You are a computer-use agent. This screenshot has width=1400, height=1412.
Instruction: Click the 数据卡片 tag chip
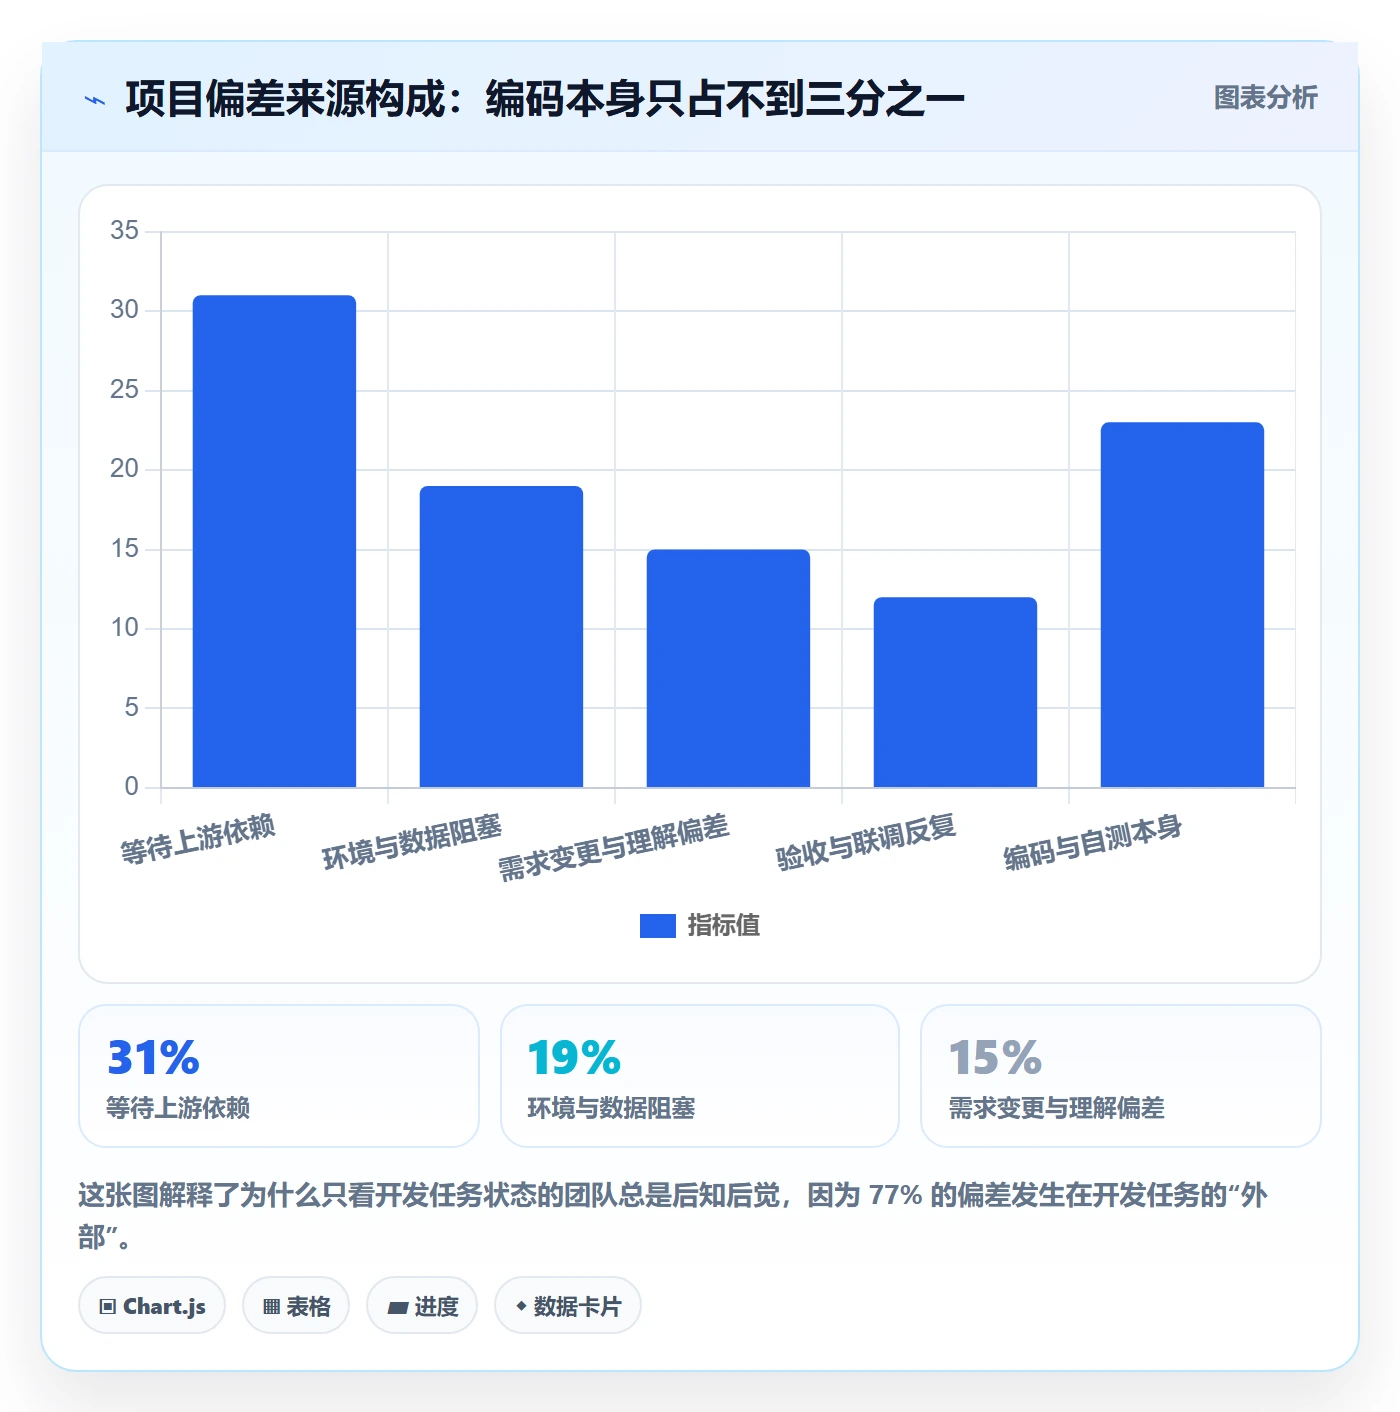tap(568, 1306)
